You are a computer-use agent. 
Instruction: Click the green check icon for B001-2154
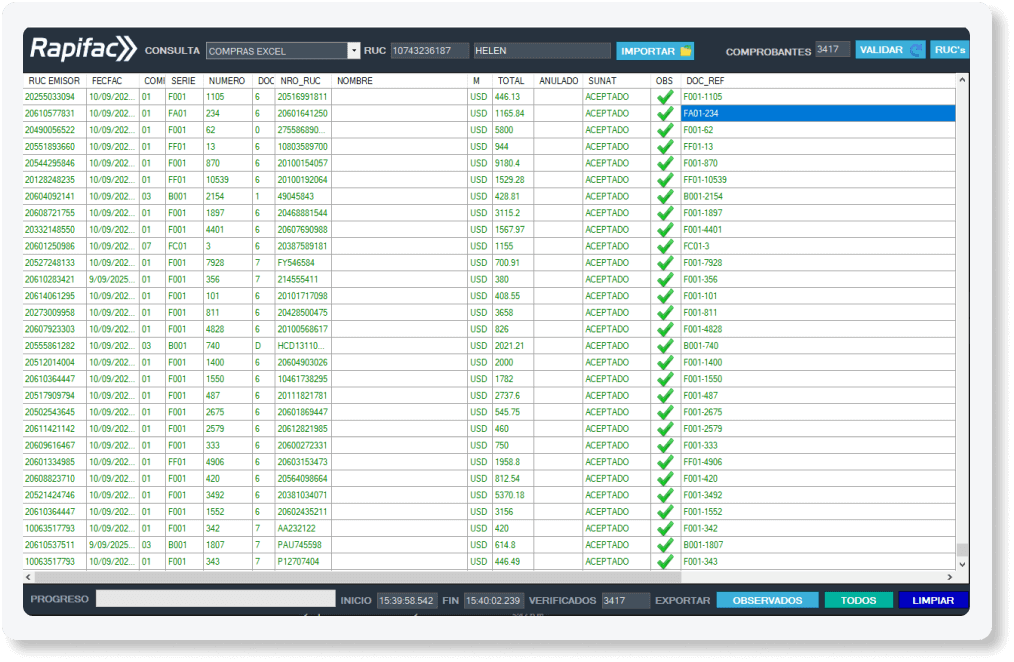(x=665, y=197)
